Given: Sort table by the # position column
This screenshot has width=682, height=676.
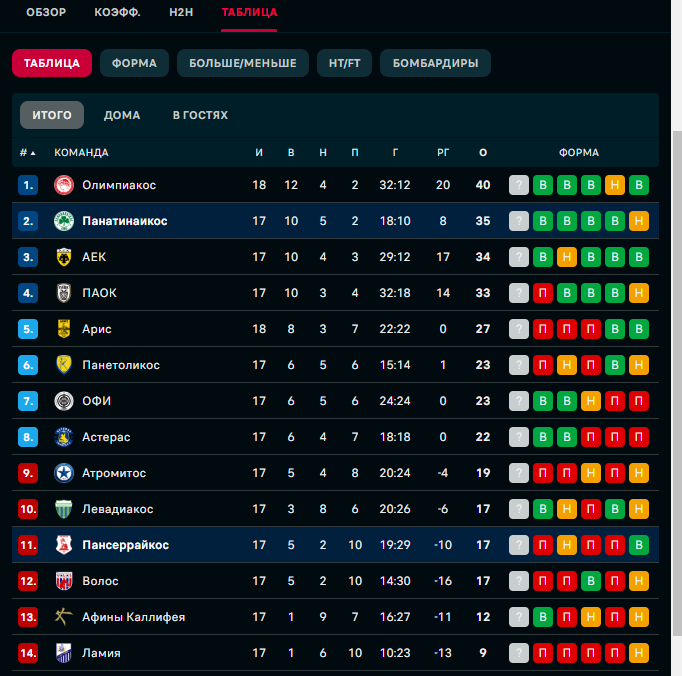Looking at the screenshot, I should pyautogui.click(x=27, y=153).
